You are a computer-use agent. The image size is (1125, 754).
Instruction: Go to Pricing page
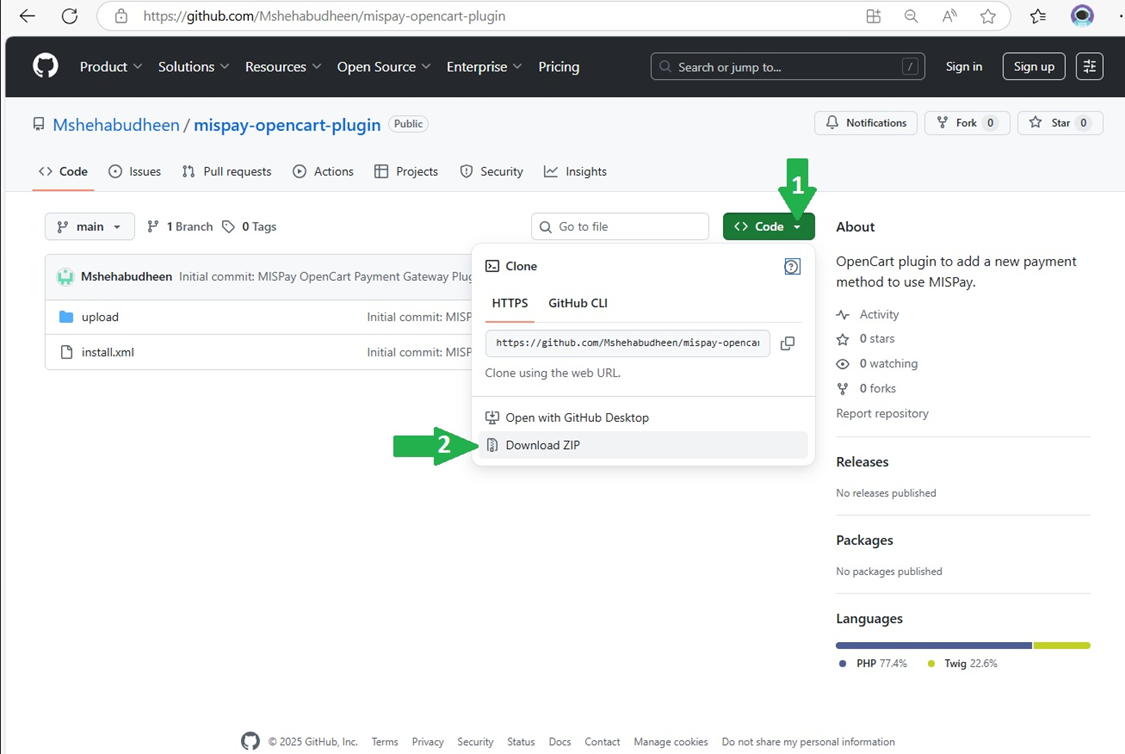tap(559, 67)
